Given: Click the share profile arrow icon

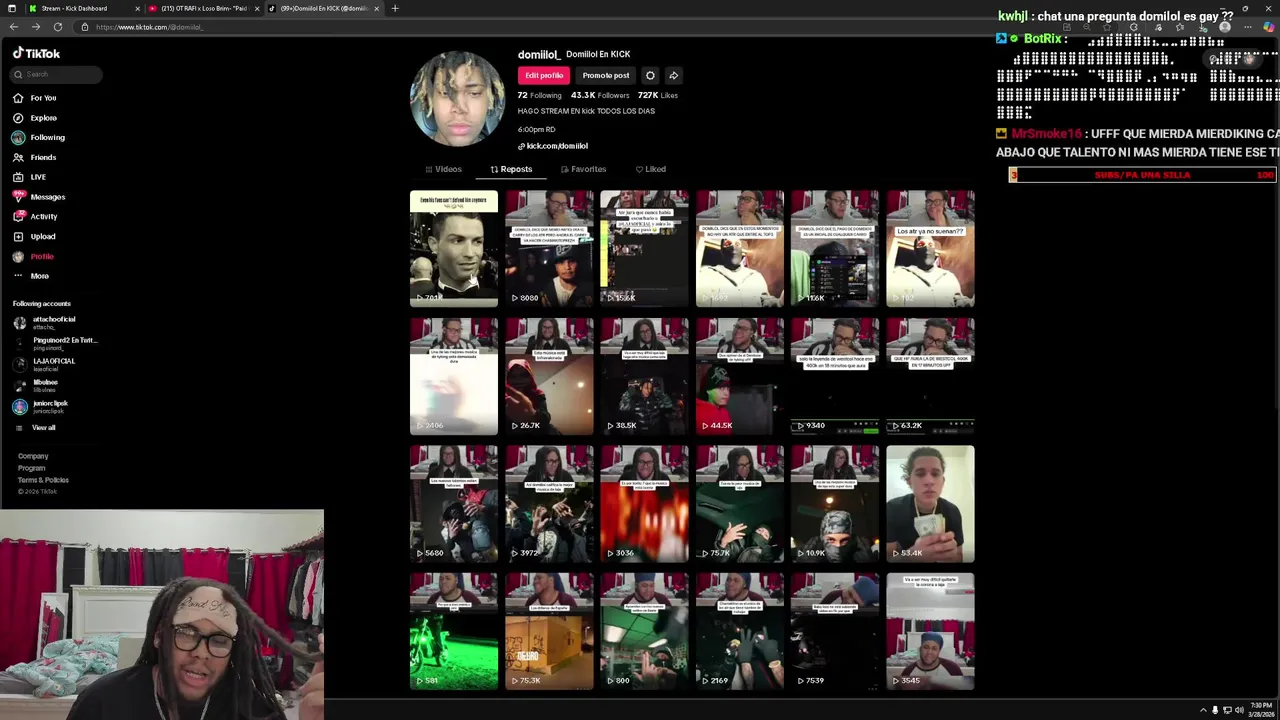Looking at the screenshot, I should click(x=673, y=75).
